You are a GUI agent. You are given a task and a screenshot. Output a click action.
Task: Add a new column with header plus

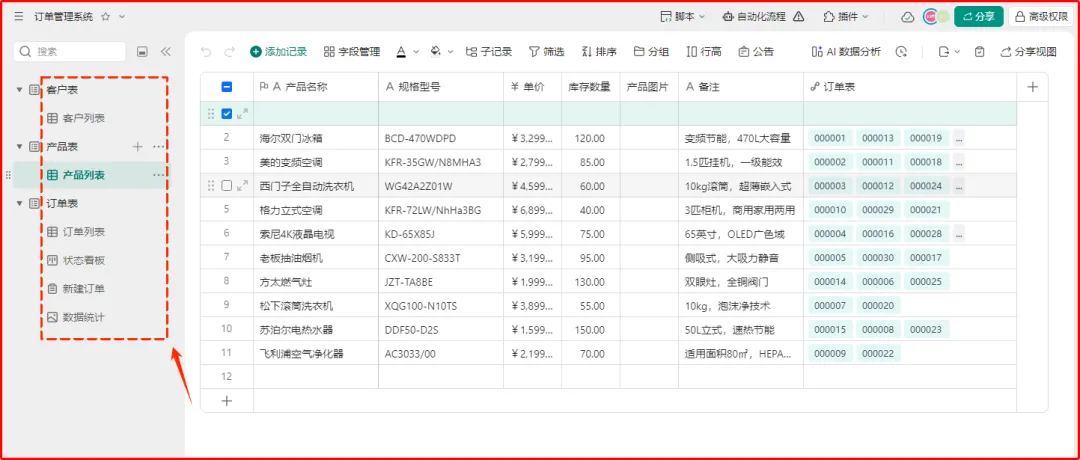pyautogui.click(x=1032, y=87)
